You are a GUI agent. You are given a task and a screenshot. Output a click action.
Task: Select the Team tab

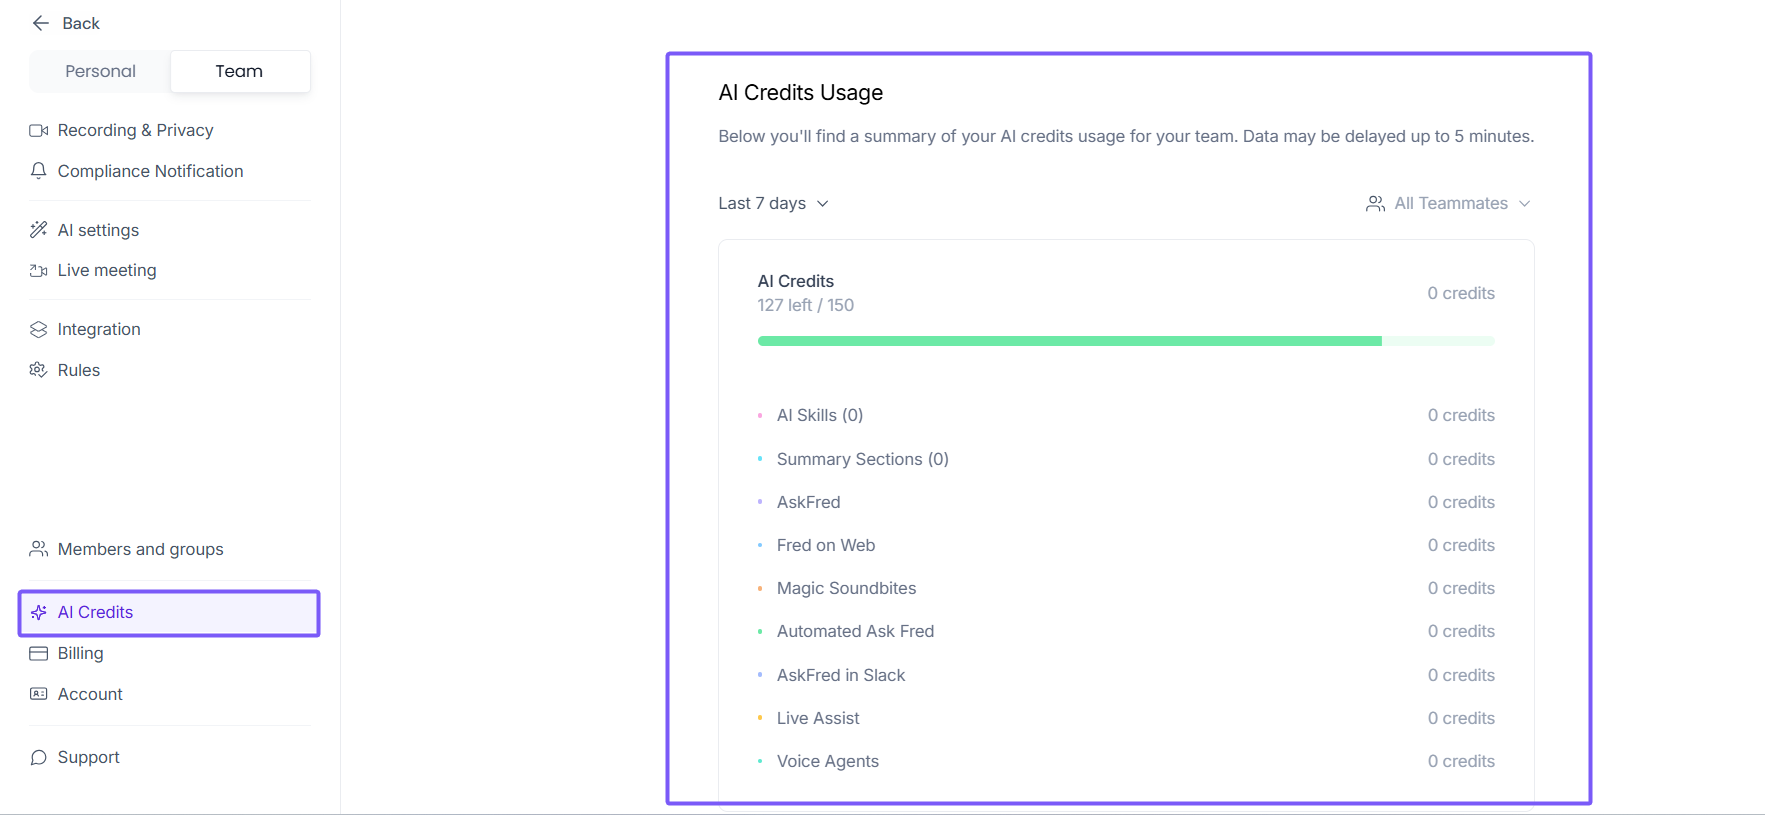click(x=239, y=72)
